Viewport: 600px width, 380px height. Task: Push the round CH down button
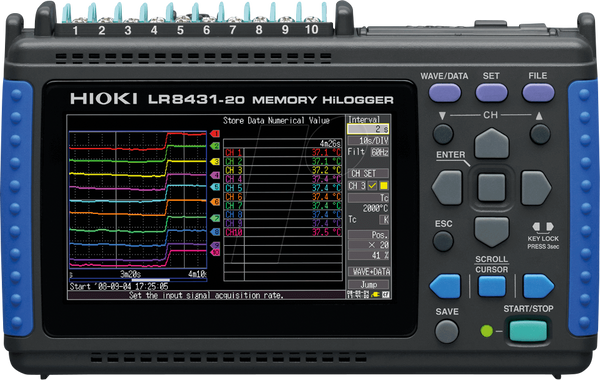[x=443, y=134]
